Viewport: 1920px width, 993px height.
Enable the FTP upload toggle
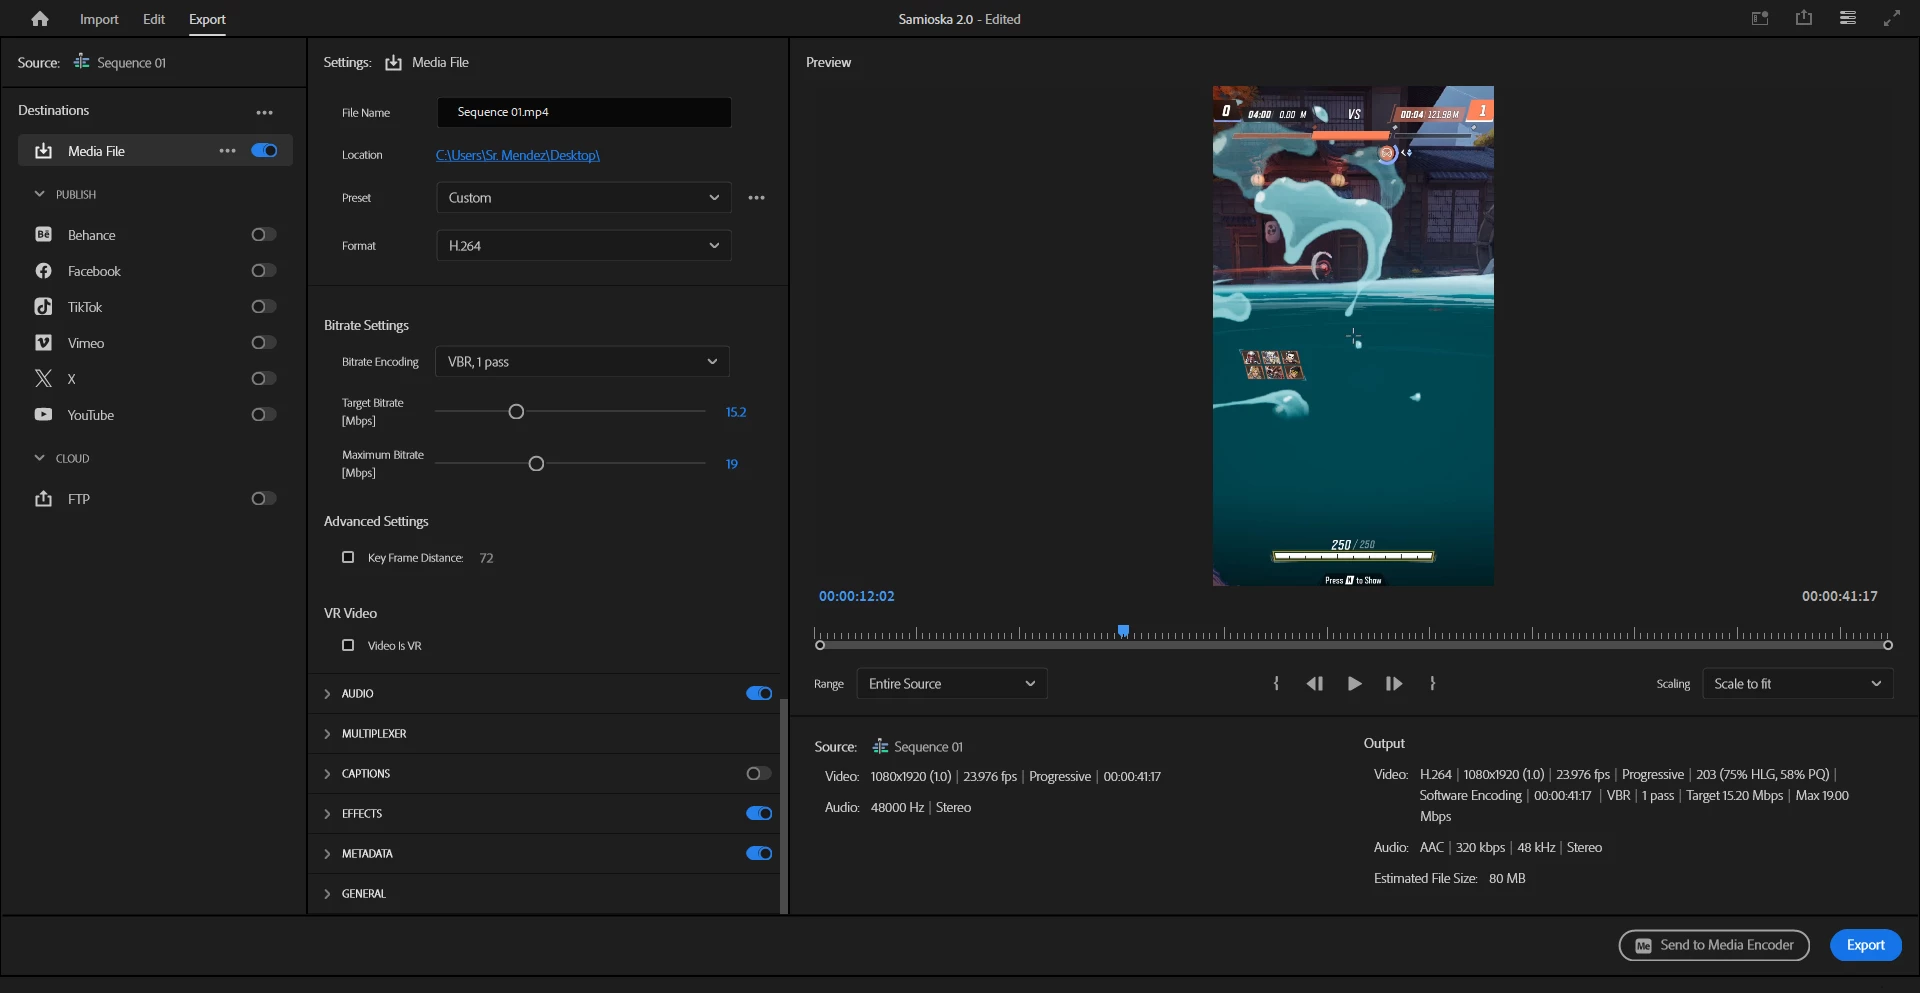[x=264, y=499]
